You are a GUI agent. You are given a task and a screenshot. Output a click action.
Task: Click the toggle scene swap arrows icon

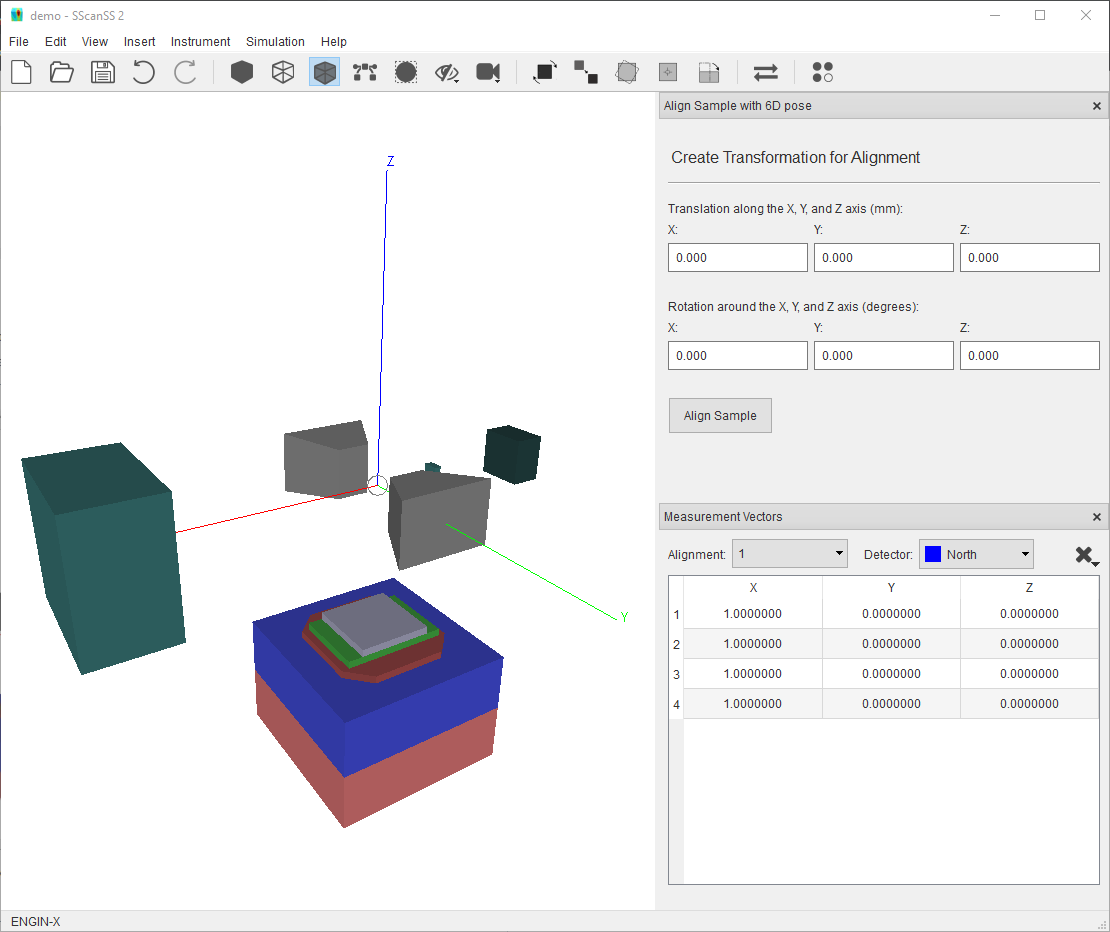(x=766, y=72)
